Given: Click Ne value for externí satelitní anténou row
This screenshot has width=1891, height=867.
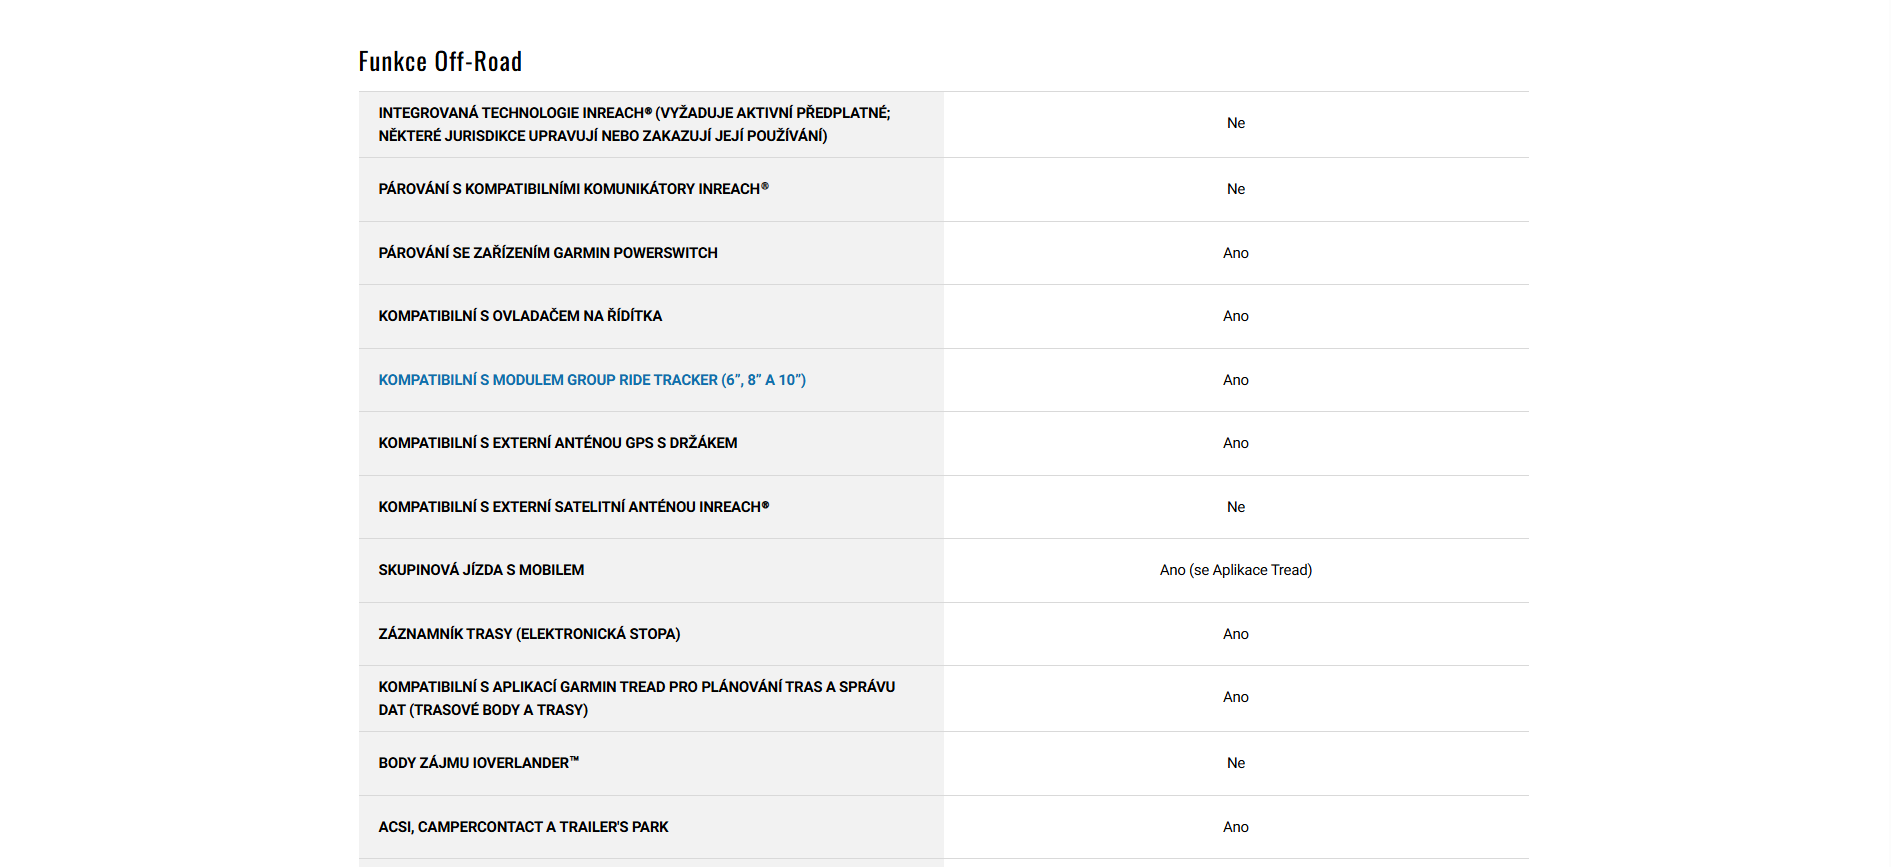Looking at the screenshot, I should 1236,507.
